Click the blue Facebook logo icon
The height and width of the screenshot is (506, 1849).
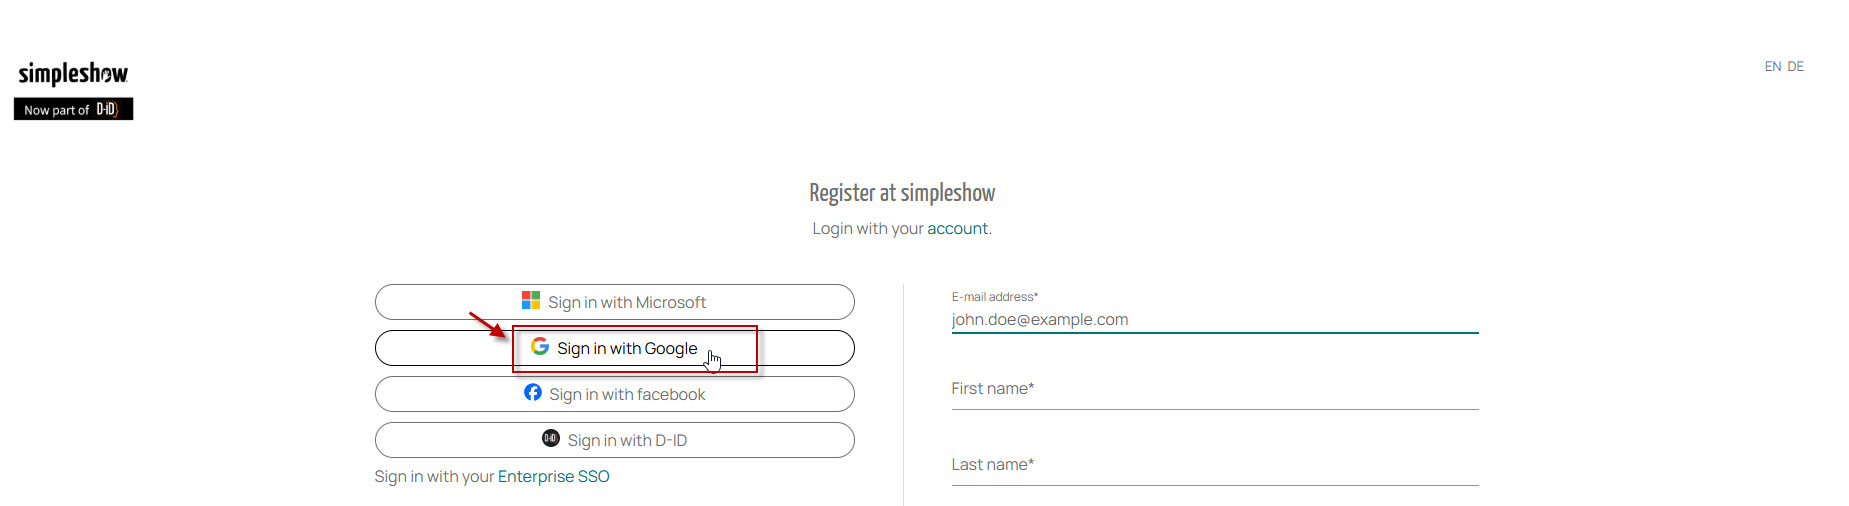tap(533, 393)
